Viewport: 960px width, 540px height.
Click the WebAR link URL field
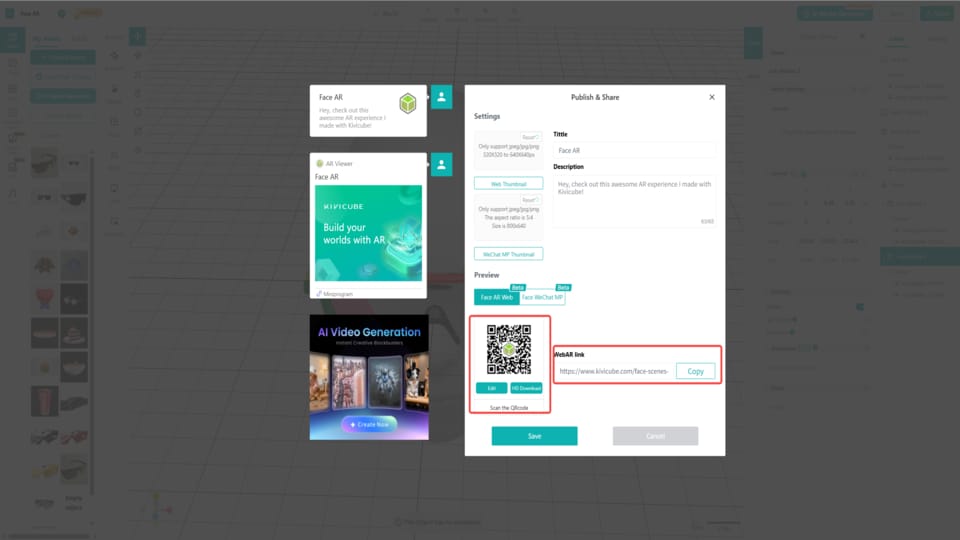[614, 371]
